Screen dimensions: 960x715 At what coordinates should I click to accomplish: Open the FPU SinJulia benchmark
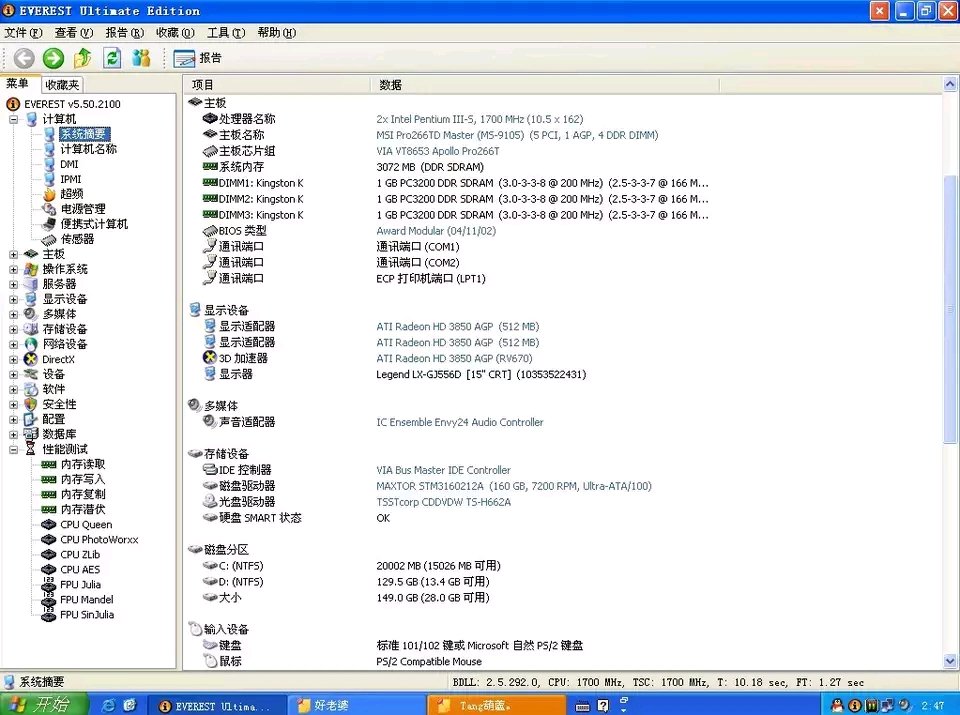click(87, 615)
